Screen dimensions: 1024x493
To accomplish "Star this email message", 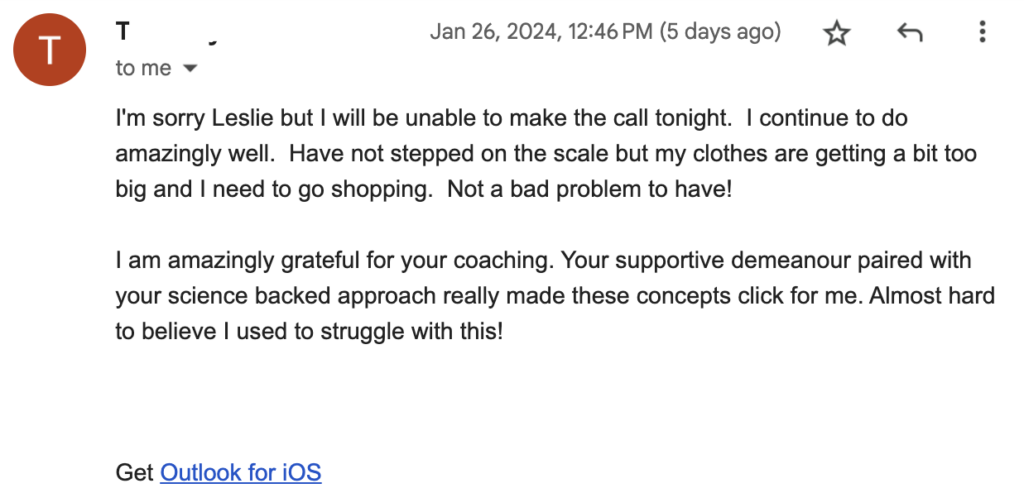I will [x=837, y=33].
